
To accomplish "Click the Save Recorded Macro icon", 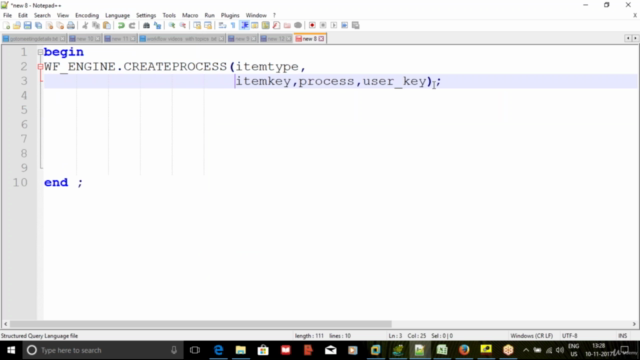I will pyautogui.click(x=356, y=25).
